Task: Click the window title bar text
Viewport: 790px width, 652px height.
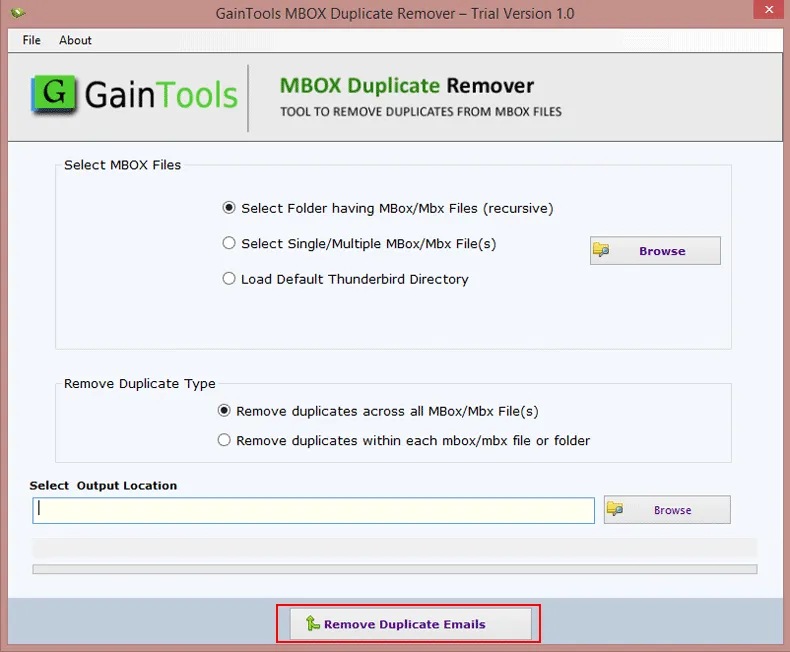Action: (x=395, y=14)
